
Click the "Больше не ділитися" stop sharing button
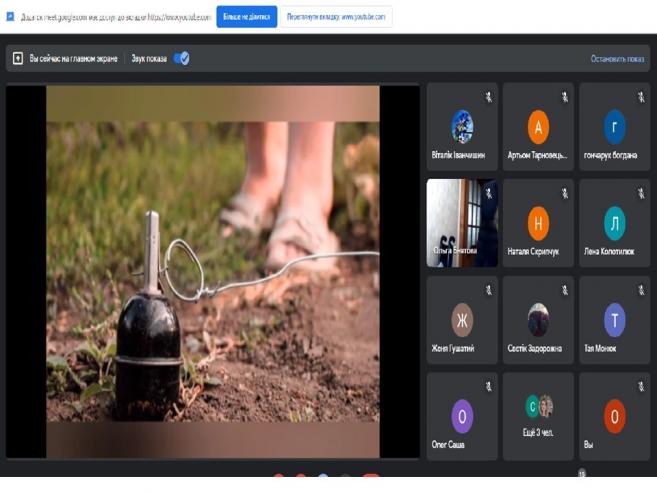coord(246,17)
